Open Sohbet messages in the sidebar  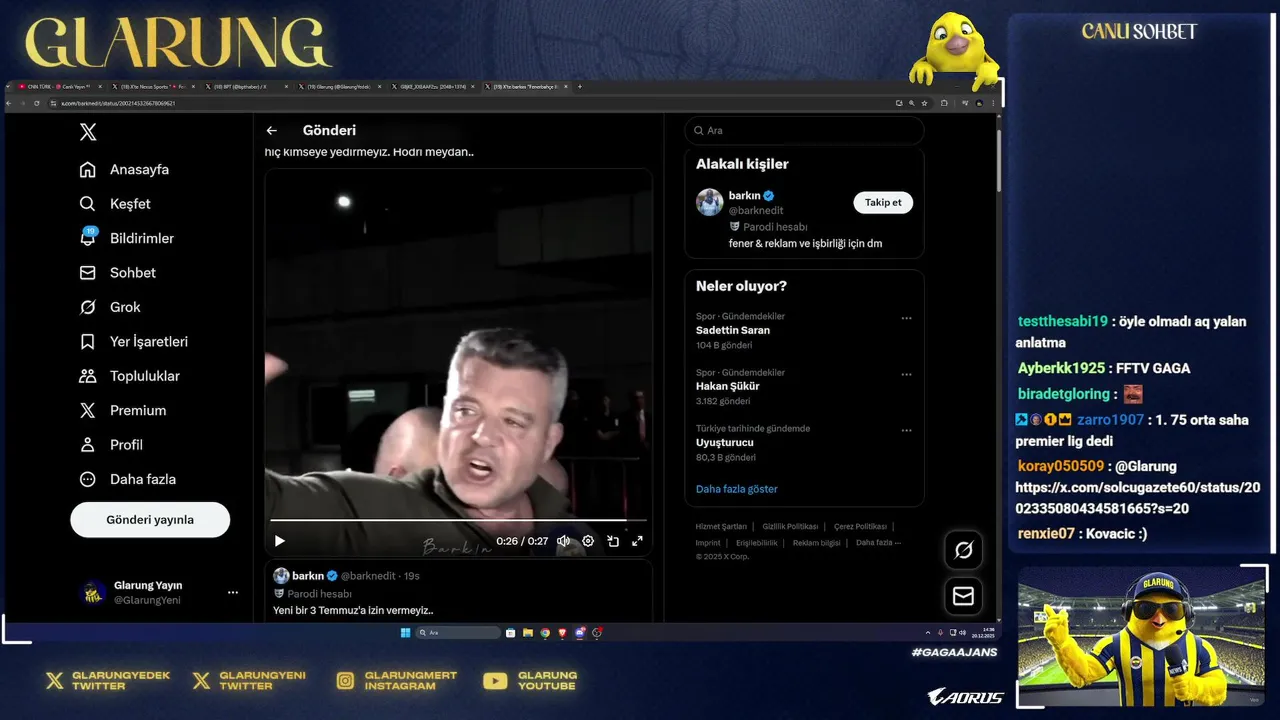pos(118,273)
